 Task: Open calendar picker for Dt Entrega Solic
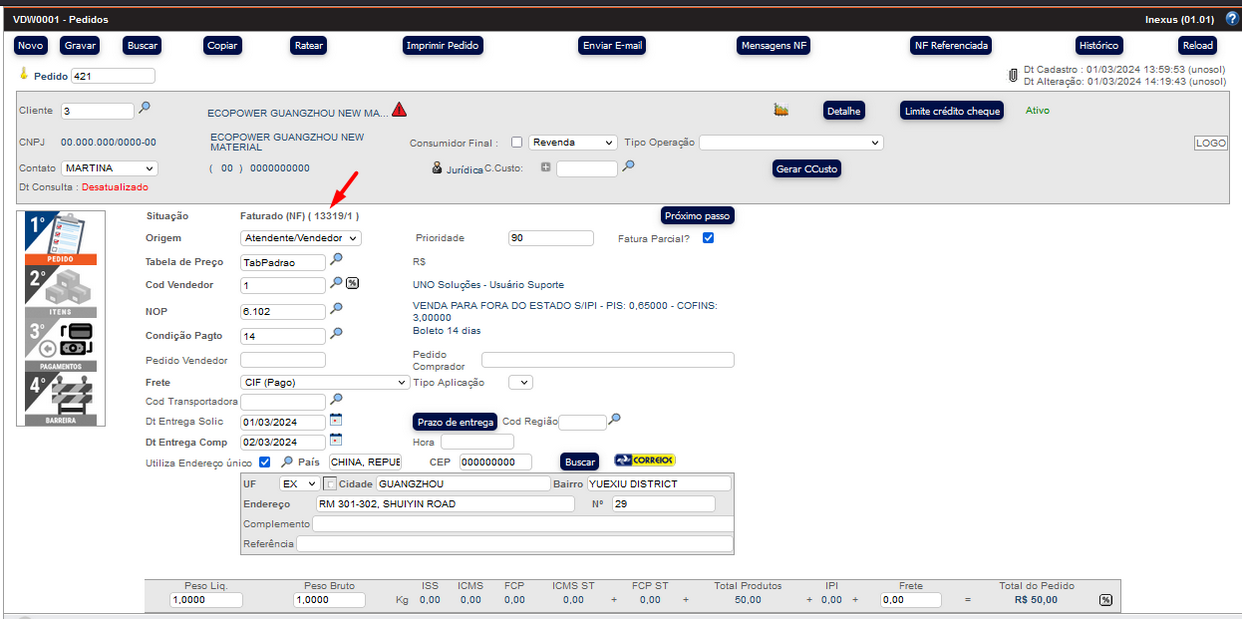pos(336,420)
